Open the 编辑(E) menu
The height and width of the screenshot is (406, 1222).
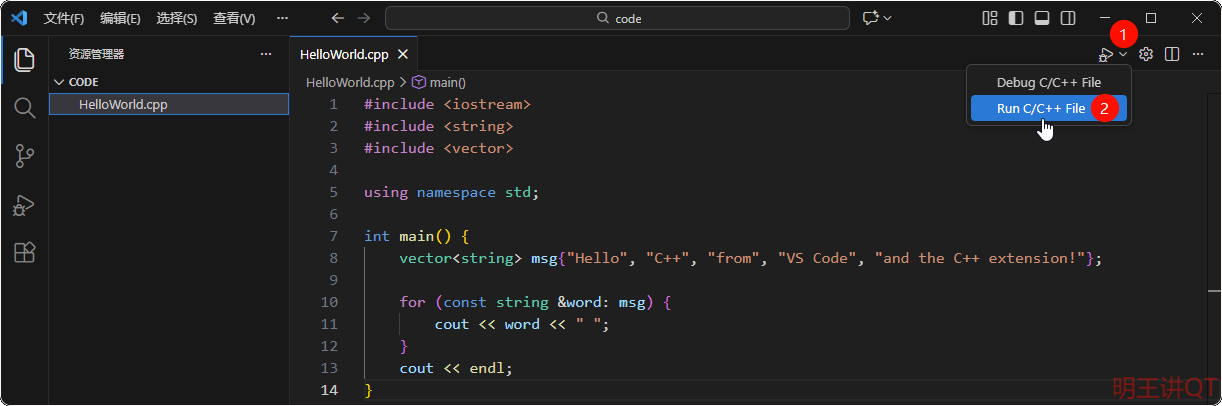pyautogui.click(x=120, y=18)
